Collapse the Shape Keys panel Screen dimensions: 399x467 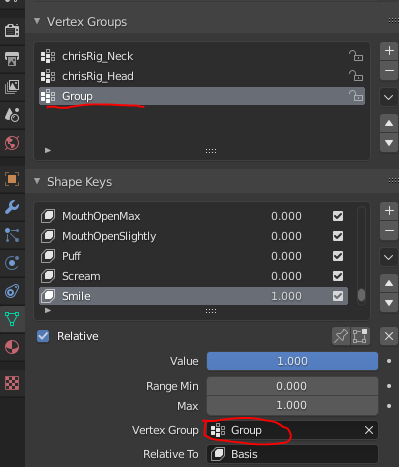click(x=37, y=181)
